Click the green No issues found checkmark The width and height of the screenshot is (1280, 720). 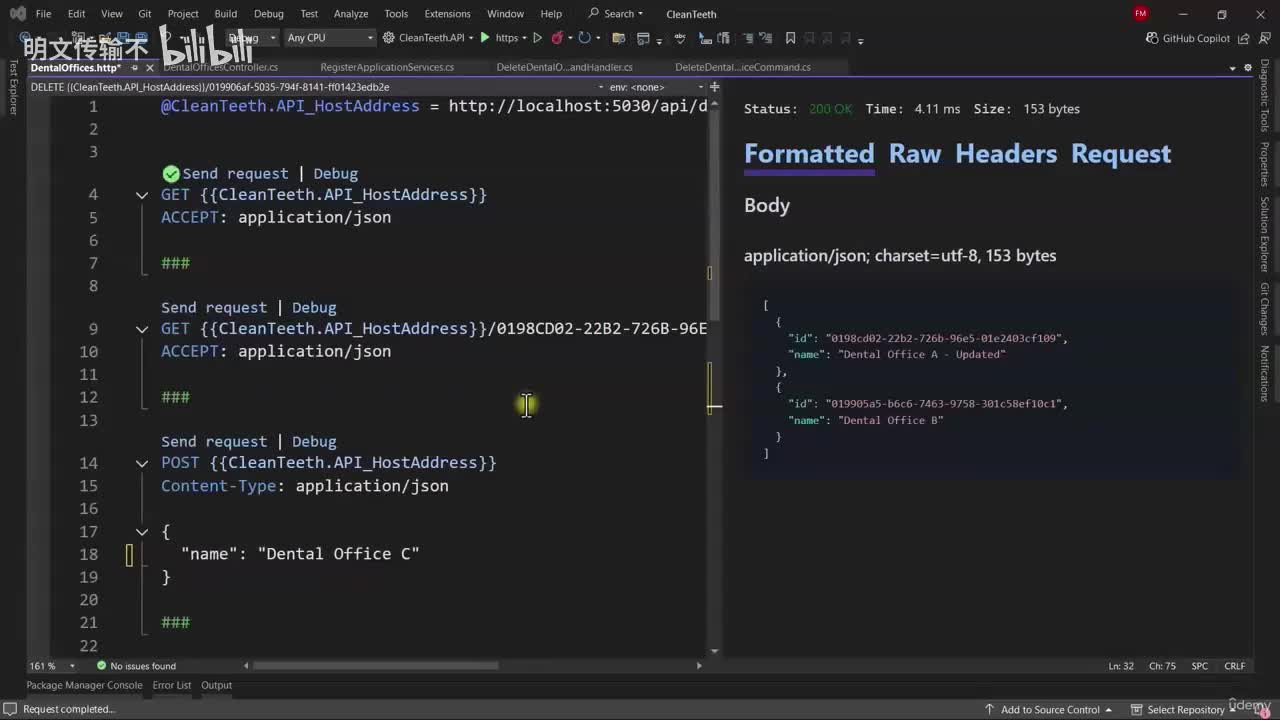click(101, 666)
